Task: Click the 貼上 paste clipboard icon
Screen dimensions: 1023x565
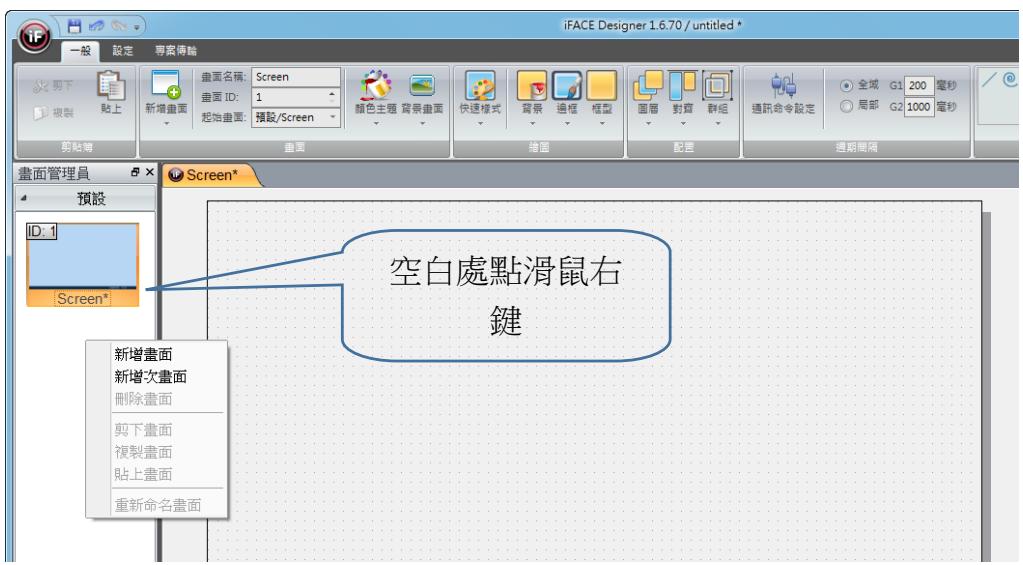Action: pyautogui.click(x=111, y=85)
